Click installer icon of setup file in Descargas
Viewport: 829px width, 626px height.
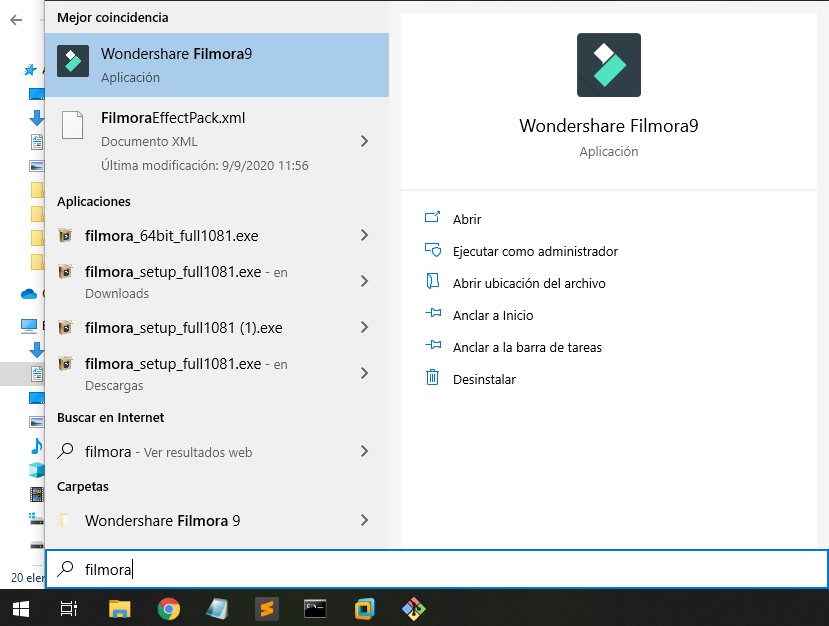tap(65, 364)
